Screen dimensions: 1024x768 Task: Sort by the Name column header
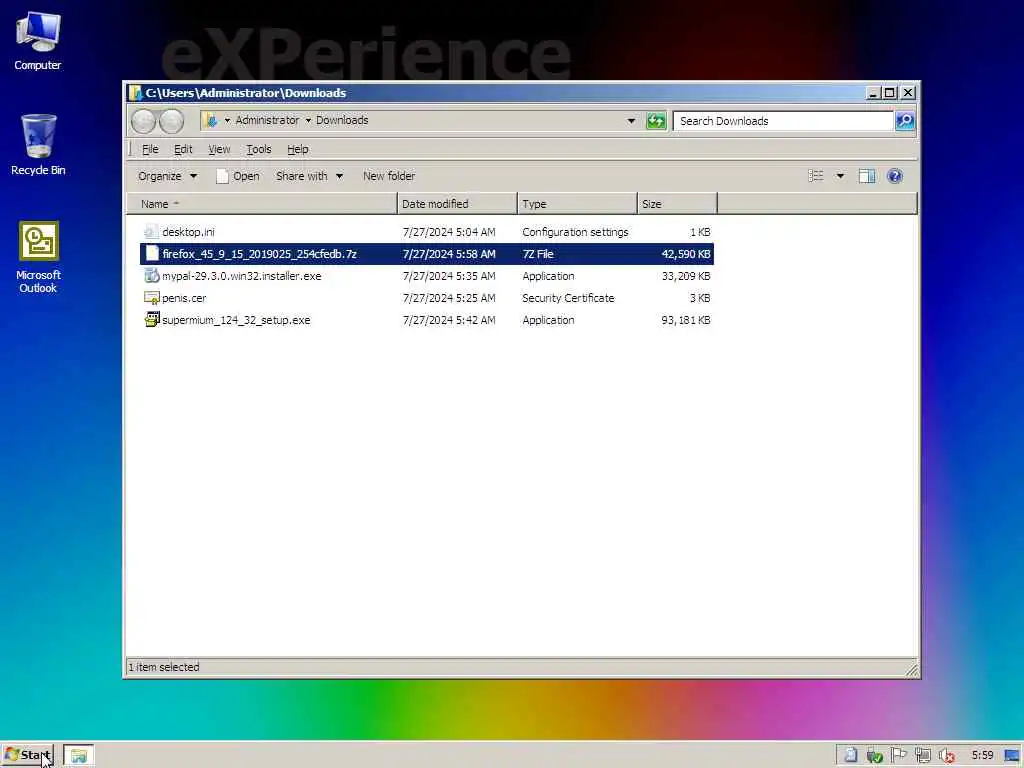tap(262, 204)
